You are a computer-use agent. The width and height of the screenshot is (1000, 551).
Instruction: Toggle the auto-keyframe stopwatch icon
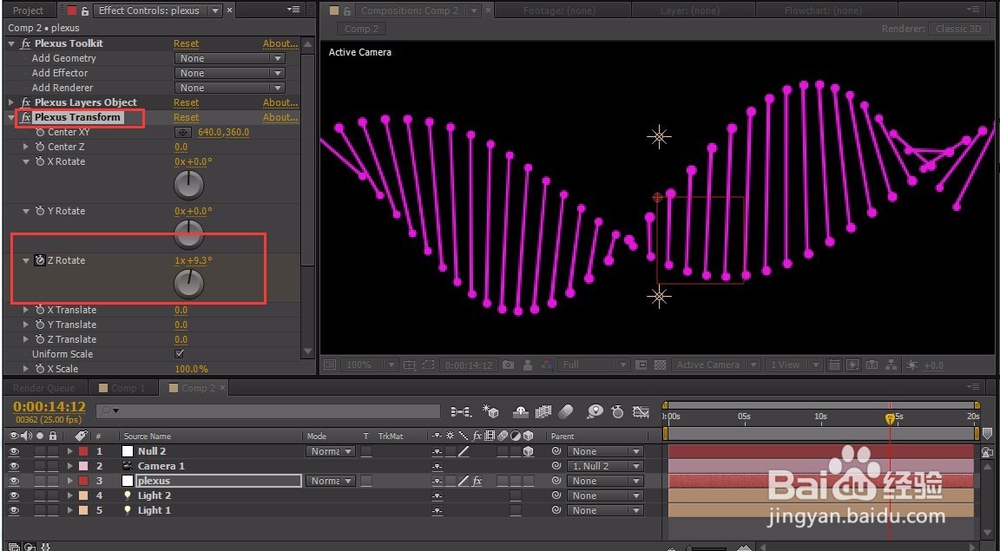[617, 412]
